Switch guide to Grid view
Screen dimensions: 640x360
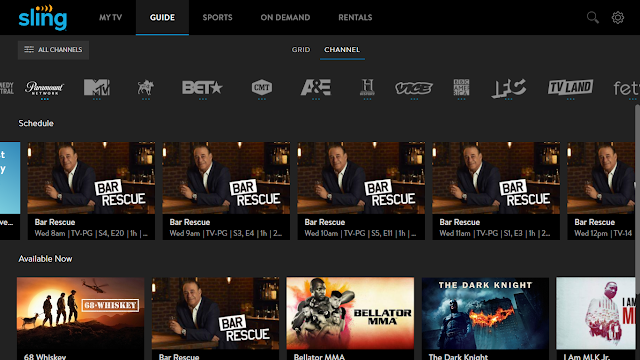pyautogui.click(x=301, y=49)
